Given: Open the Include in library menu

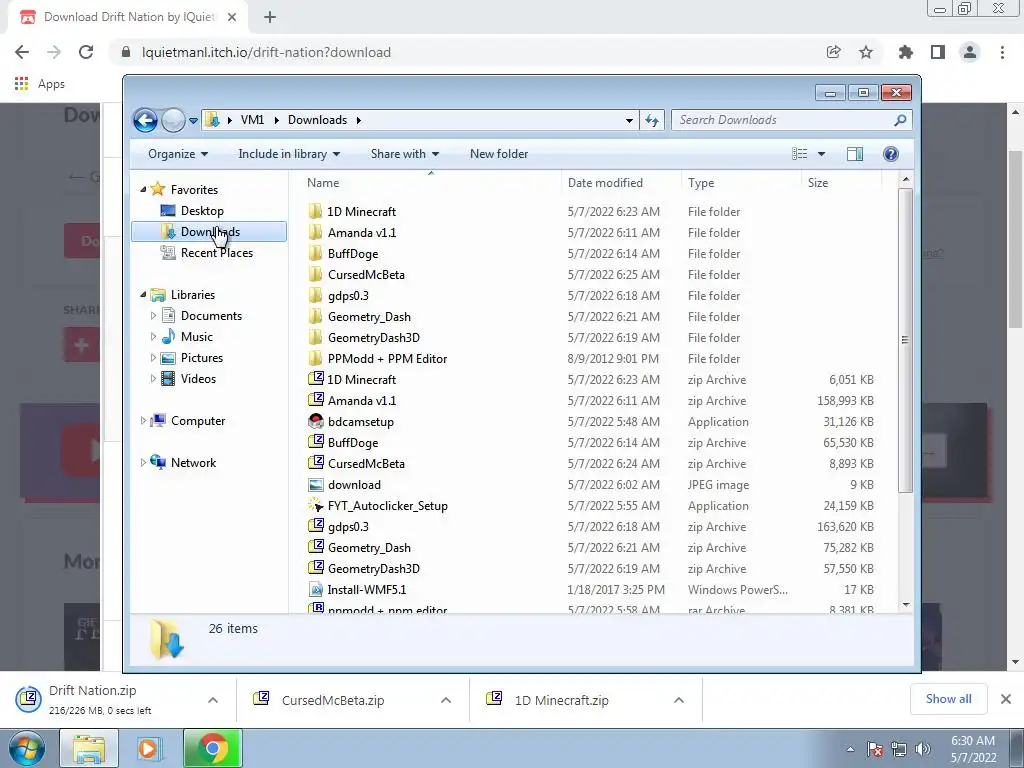Looking at the screenshot, I should point(289,154).
